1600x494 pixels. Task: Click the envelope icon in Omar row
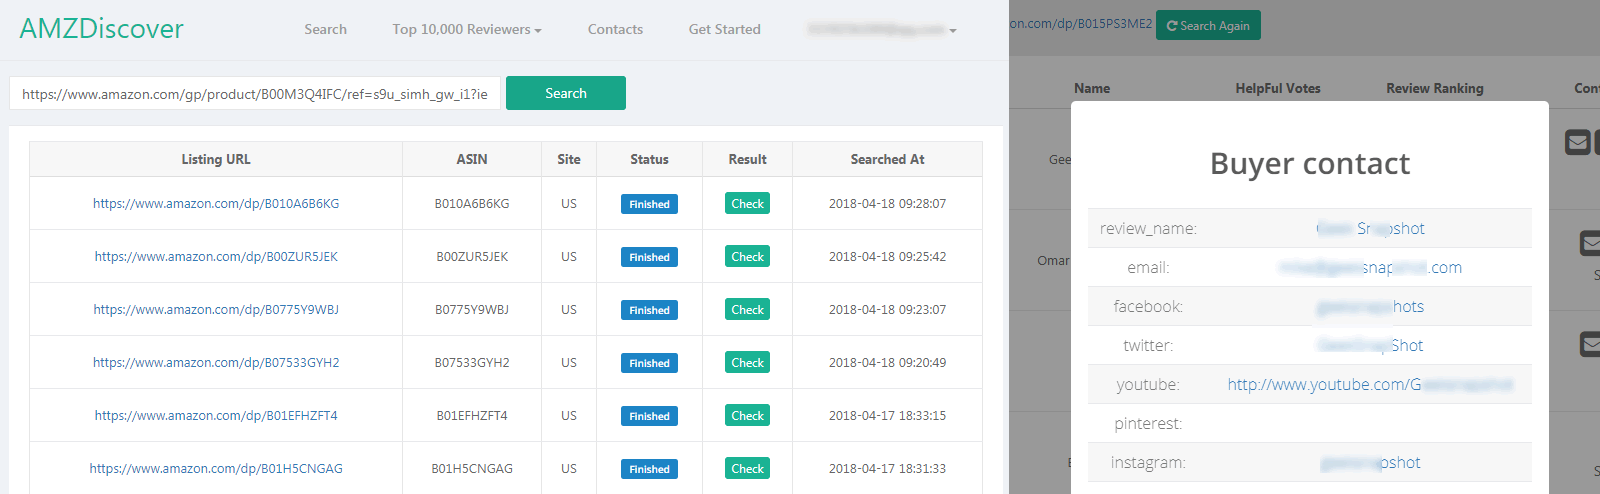click(x=1590, y=243)
